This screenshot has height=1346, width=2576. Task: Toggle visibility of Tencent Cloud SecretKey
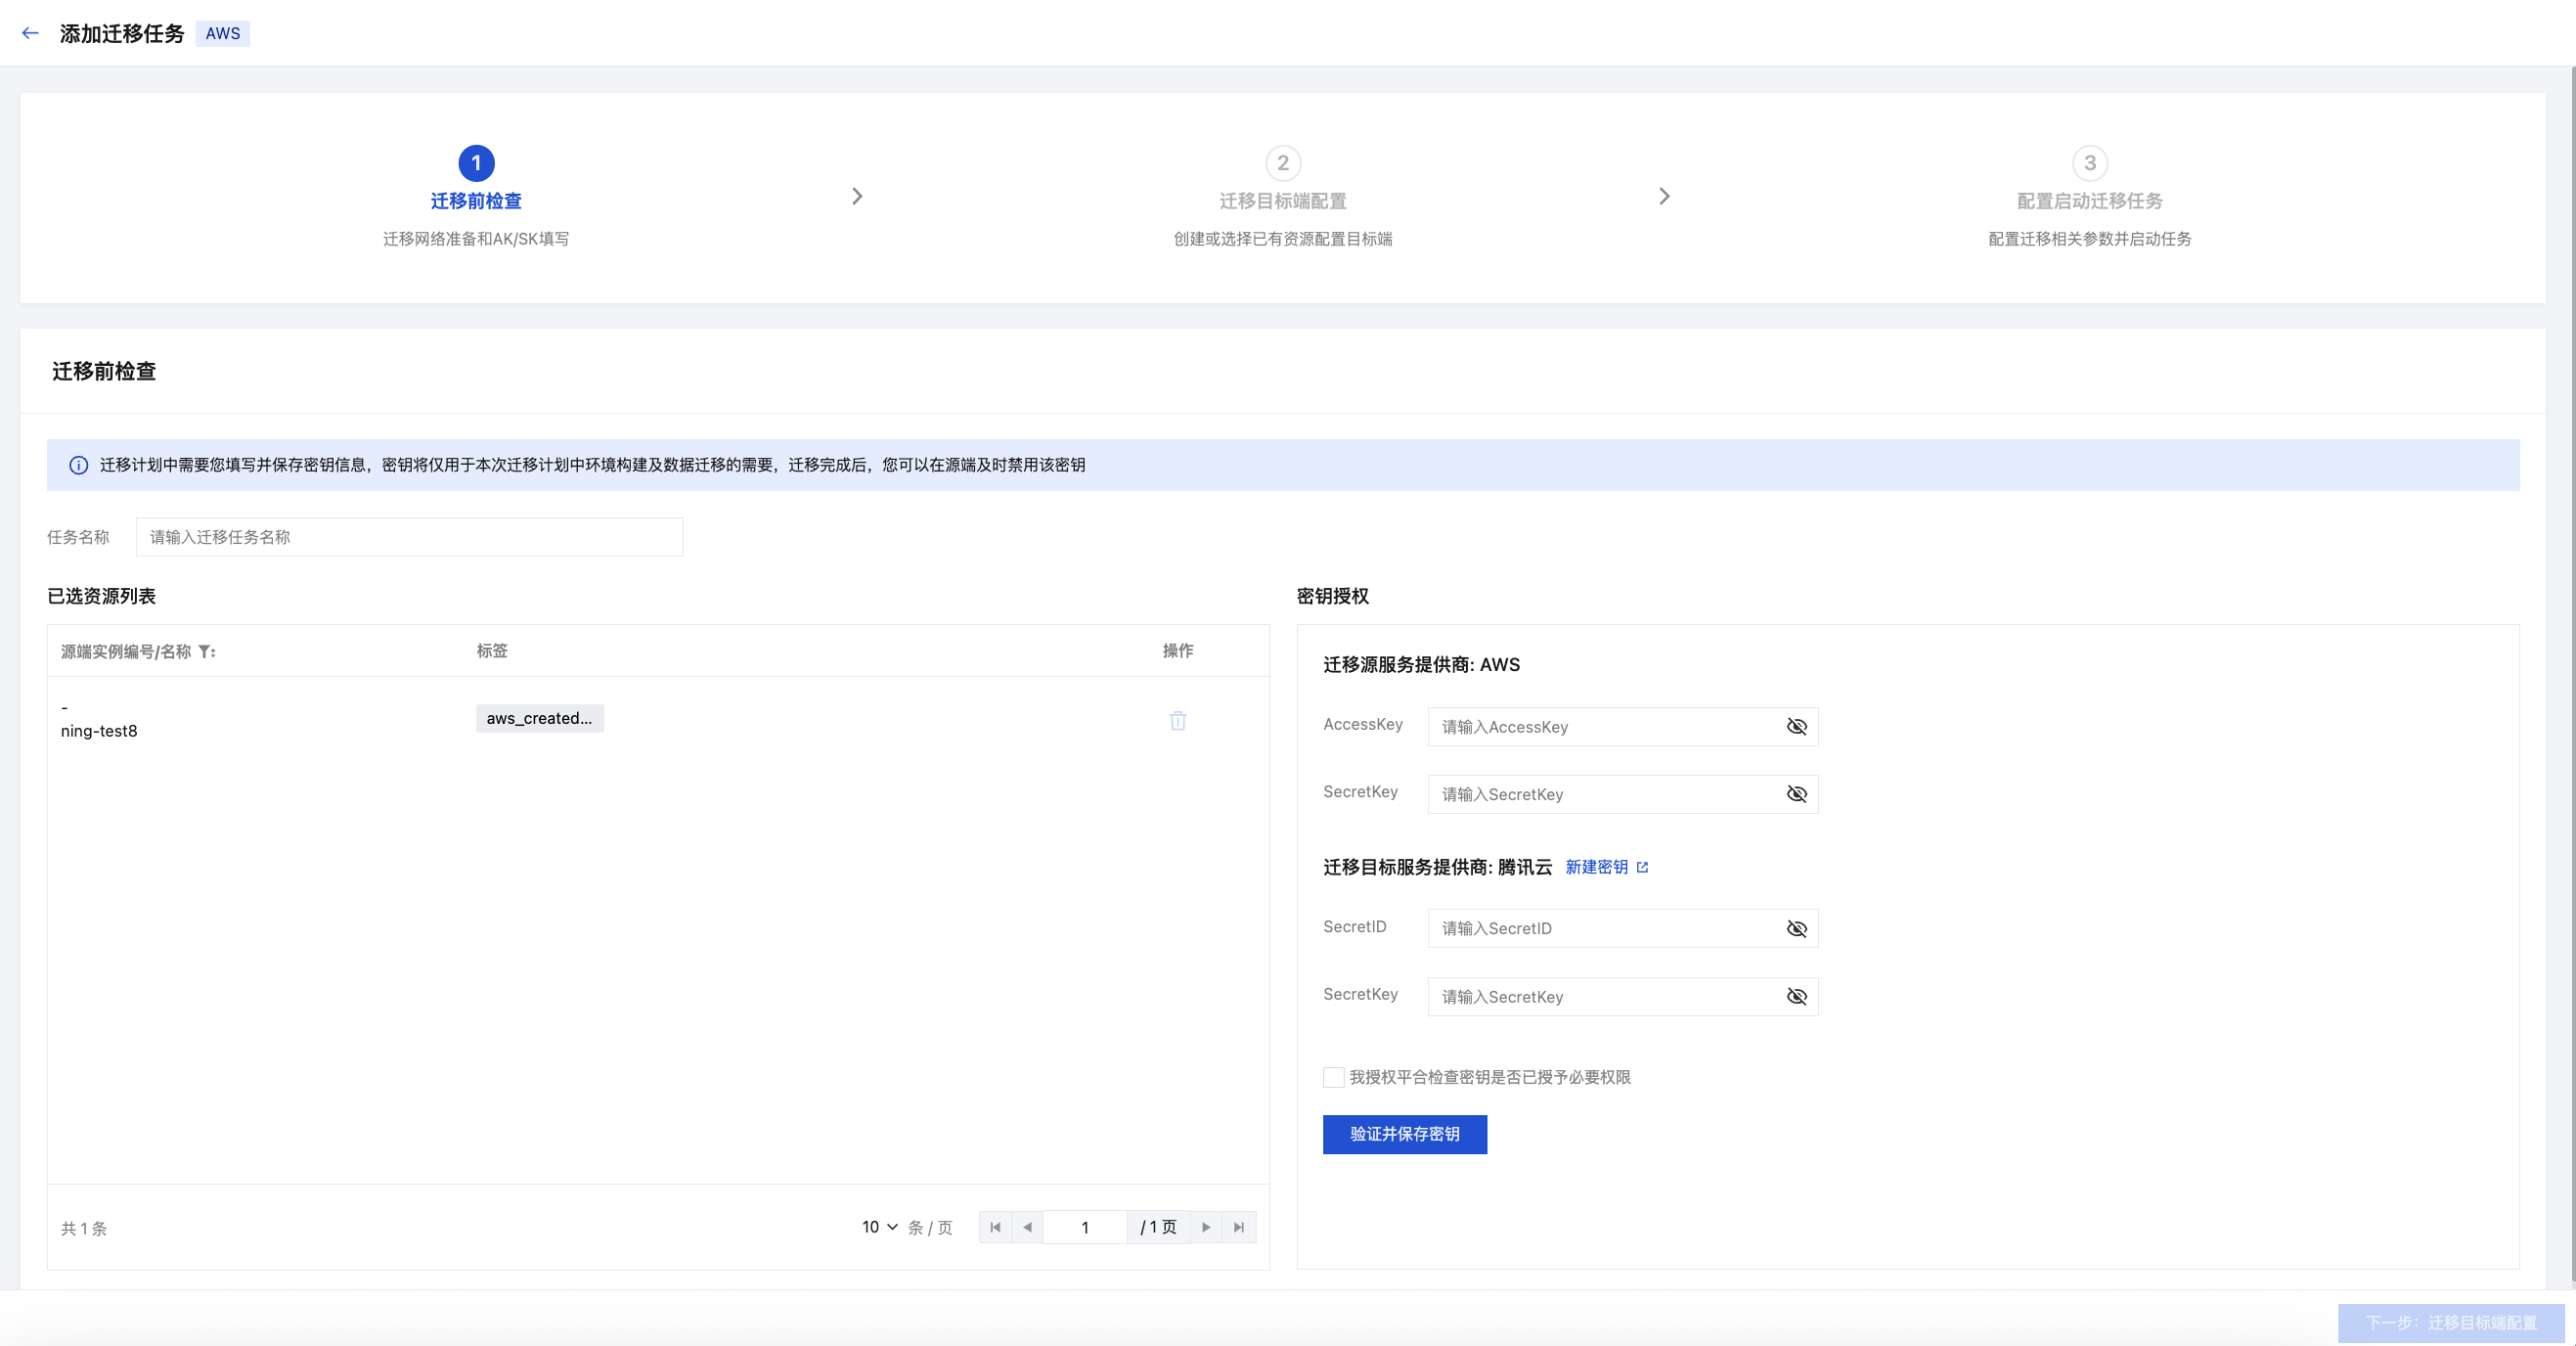[x=1796, y=997]
